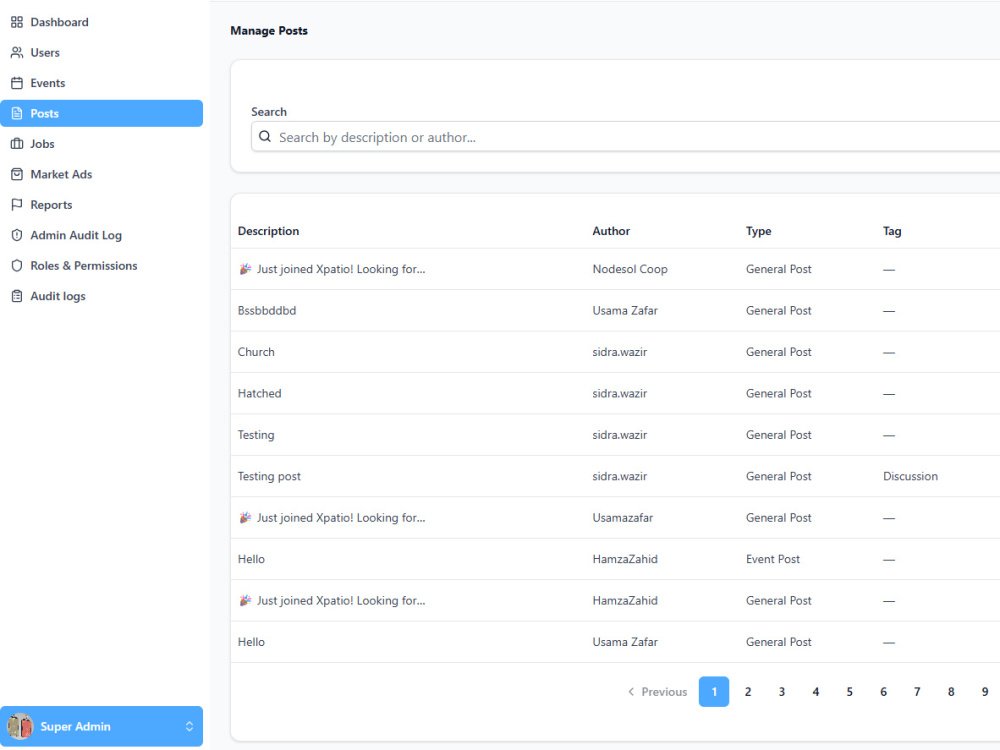
Task: Open the Dashboard menu item
Action: click(x=101, y=22)
